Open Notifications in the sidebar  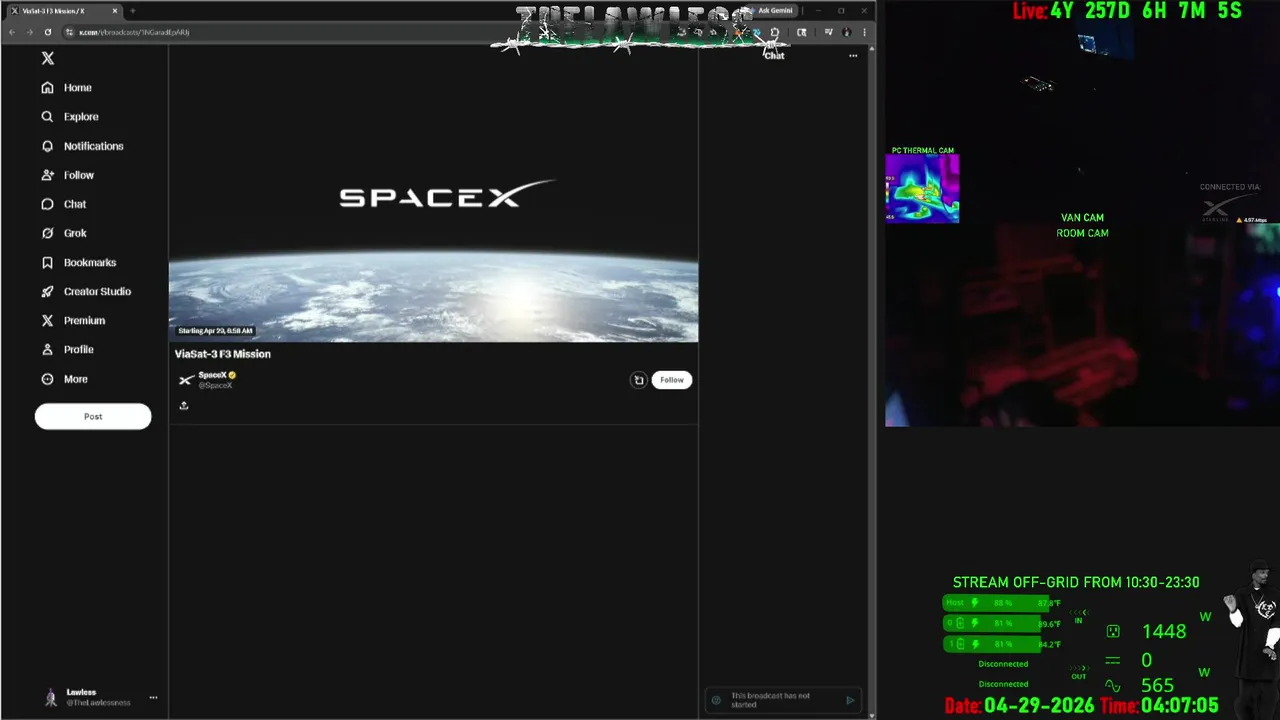point(82,146)
